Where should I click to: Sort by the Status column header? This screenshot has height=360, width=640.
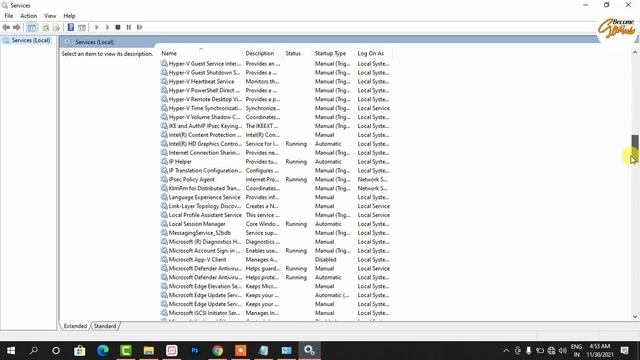coord(293,53)
